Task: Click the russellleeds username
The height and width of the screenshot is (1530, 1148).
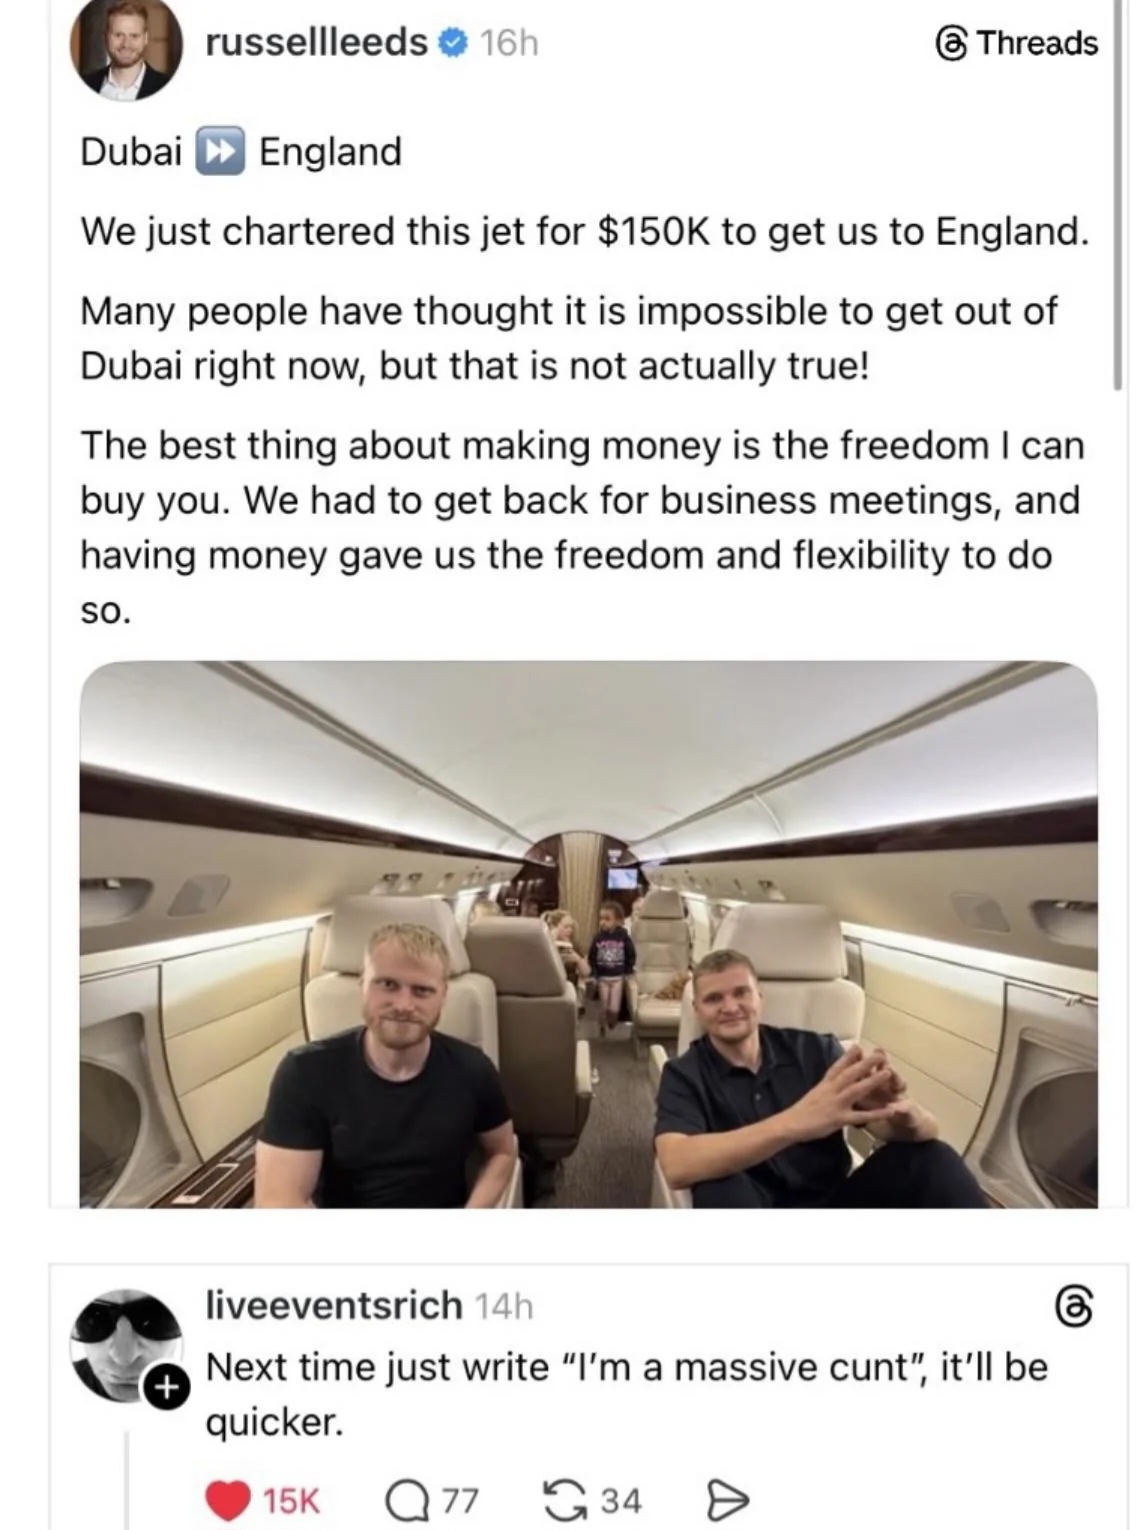Action: pos(316,42)
